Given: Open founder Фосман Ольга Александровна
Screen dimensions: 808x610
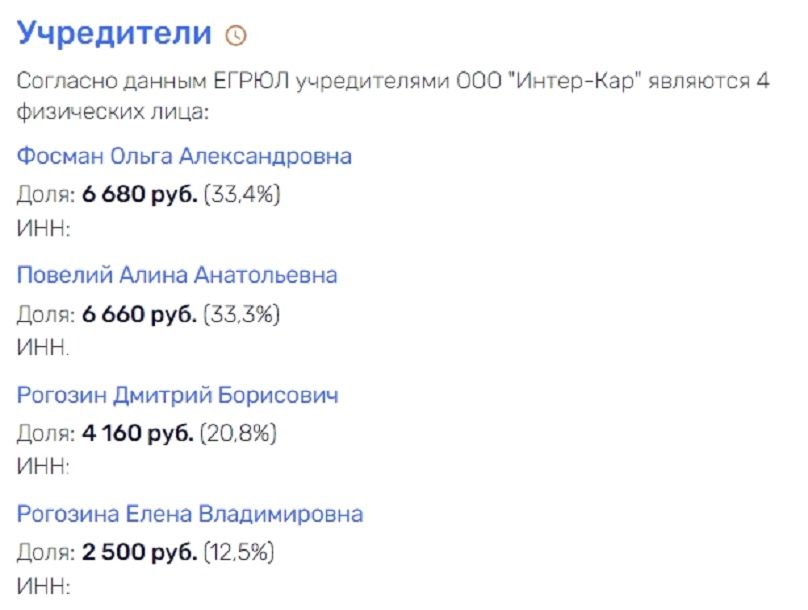Looking at the screenshot, I should point(184,156).
